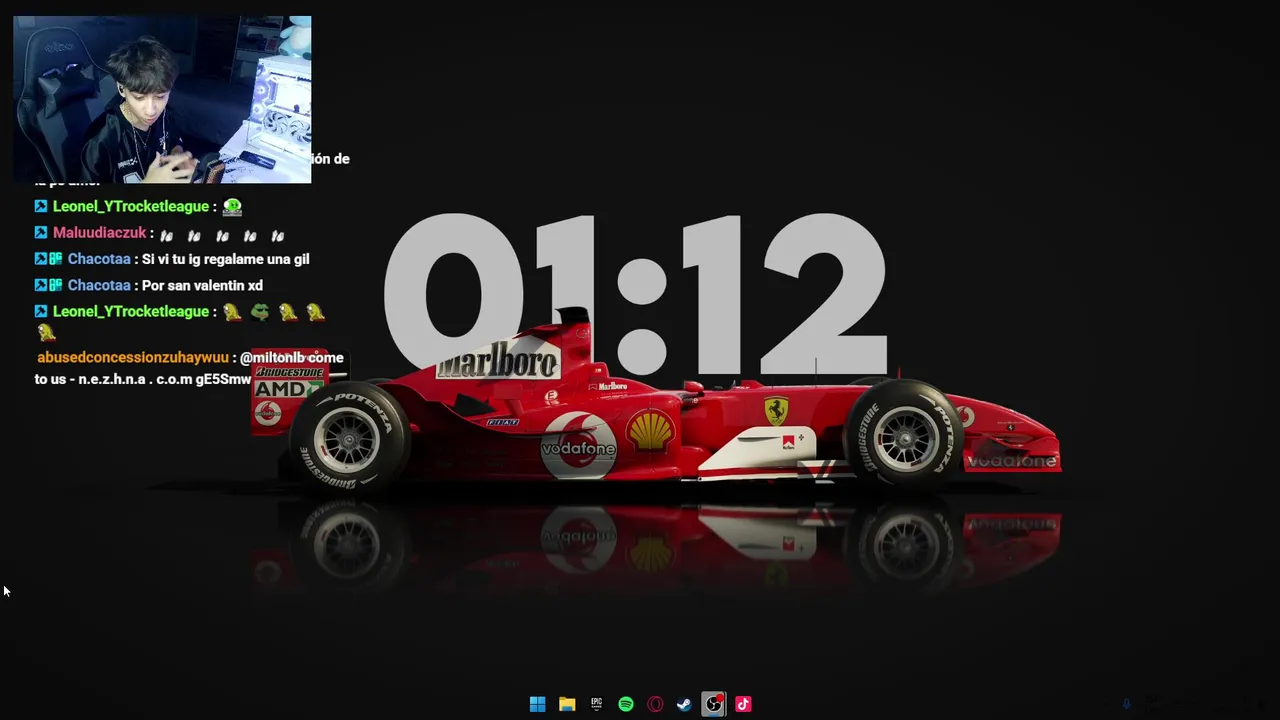
Task: Click Leonel_YTrocketleague username beside dancing emotes
Action: pyautogui.click(x=131, y=311)
